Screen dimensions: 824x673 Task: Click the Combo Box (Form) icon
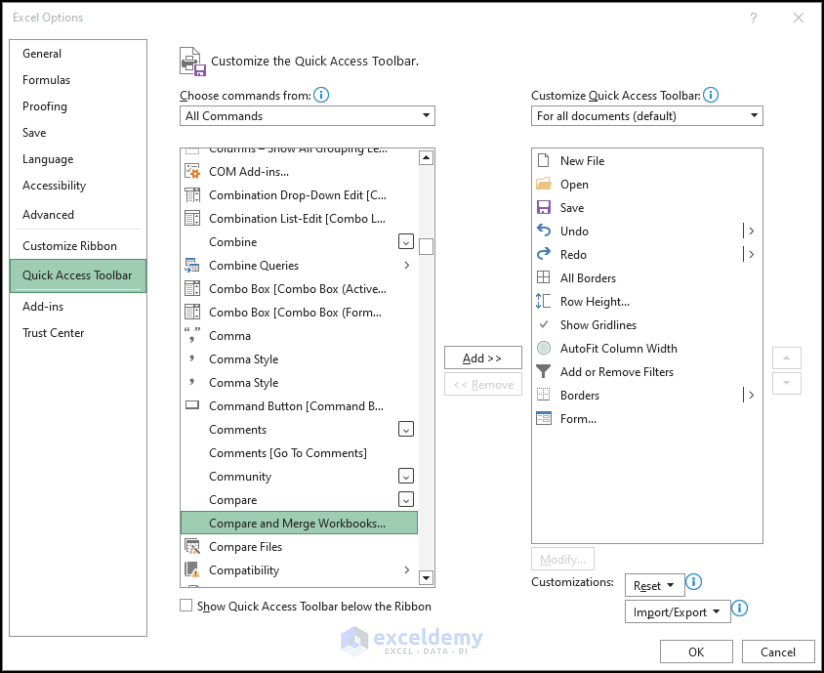tap(192, 312)
